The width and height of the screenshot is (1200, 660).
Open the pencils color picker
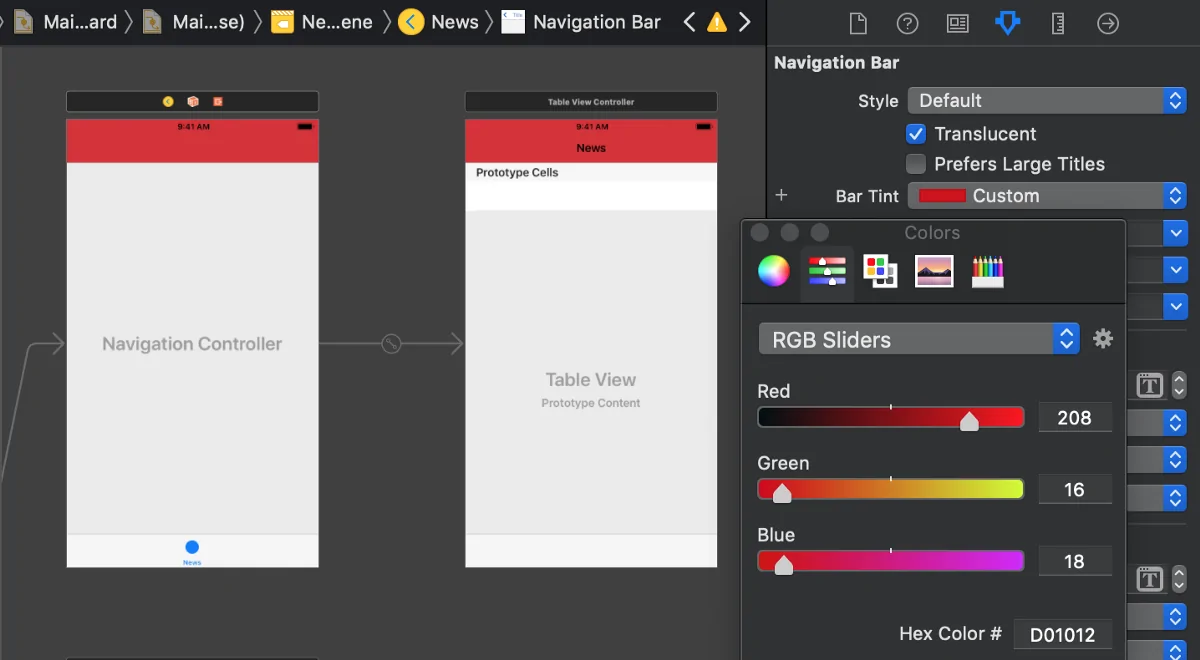coord(987,271)
